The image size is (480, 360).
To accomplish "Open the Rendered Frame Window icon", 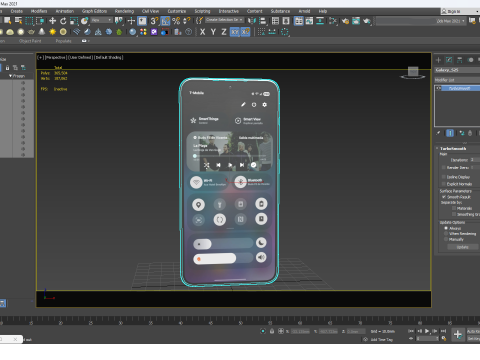I will point(356,21).
